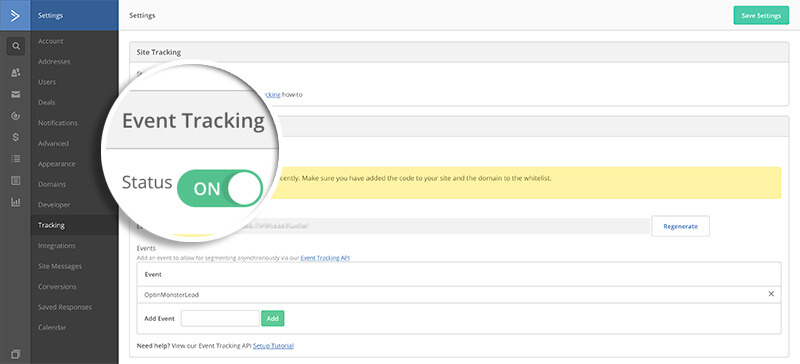Open Addresses settings
This screenshot has width=800, height=364.
pyautogui.click(x=54, y=61)
